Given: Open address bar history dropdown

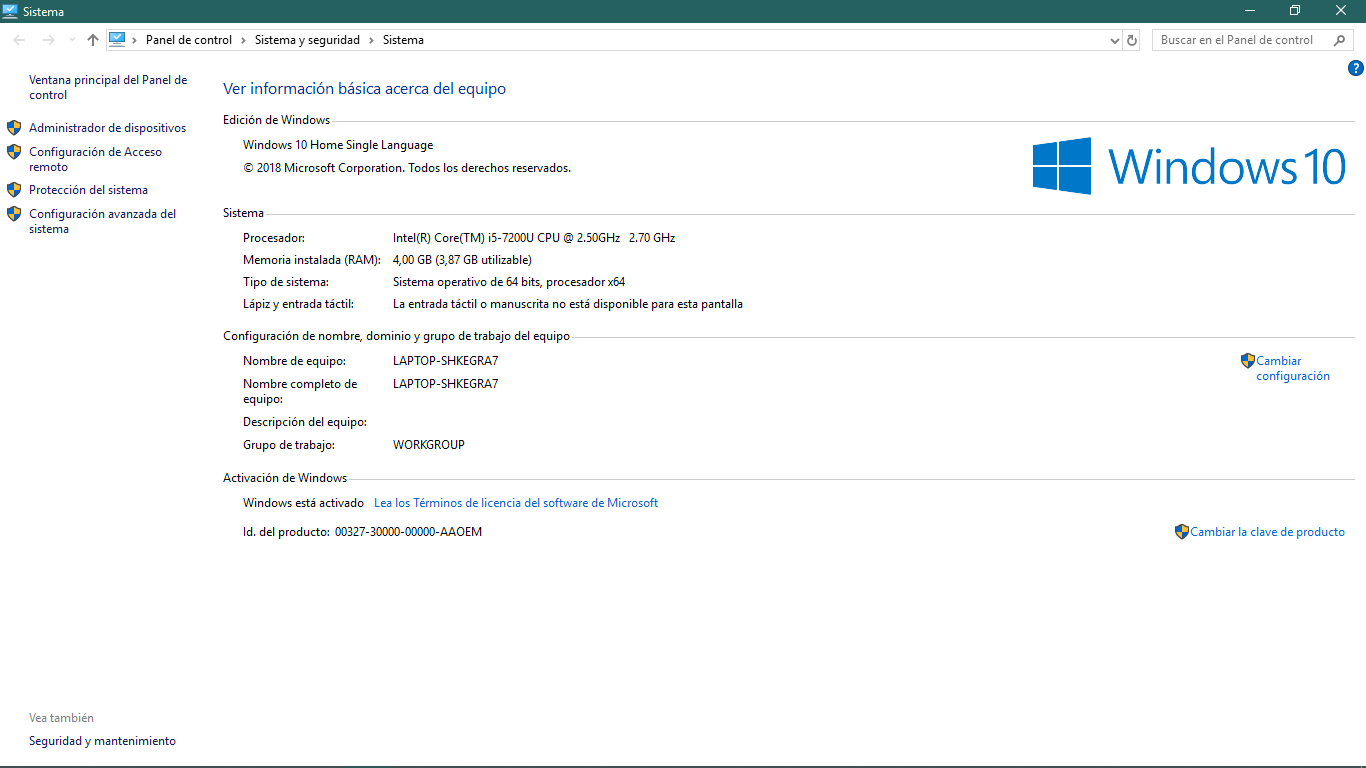Looking at the screenshot, I should click(x=1115, y=40).
